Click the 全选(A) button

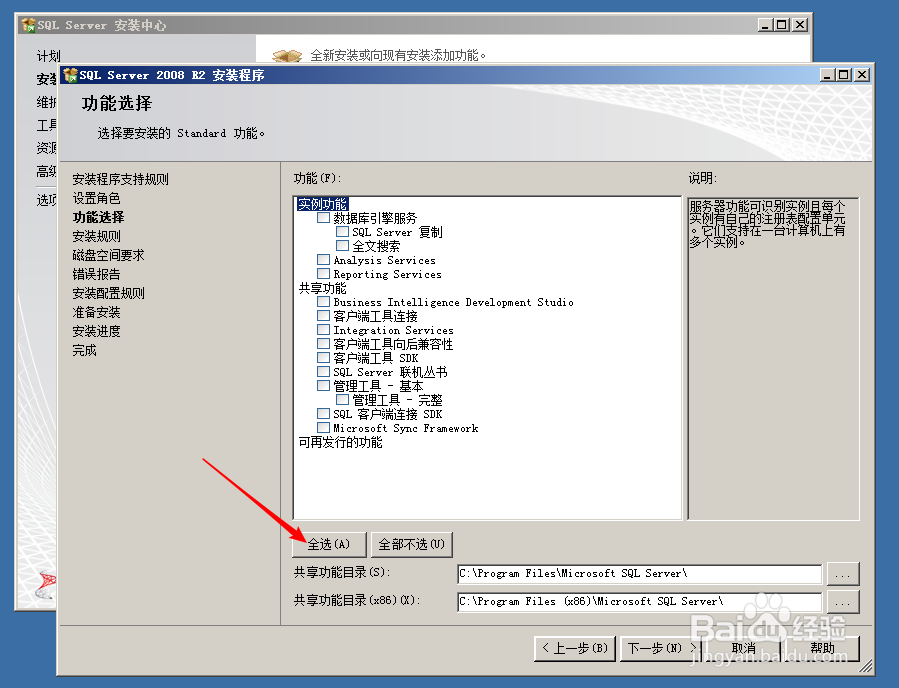point(329,544)
